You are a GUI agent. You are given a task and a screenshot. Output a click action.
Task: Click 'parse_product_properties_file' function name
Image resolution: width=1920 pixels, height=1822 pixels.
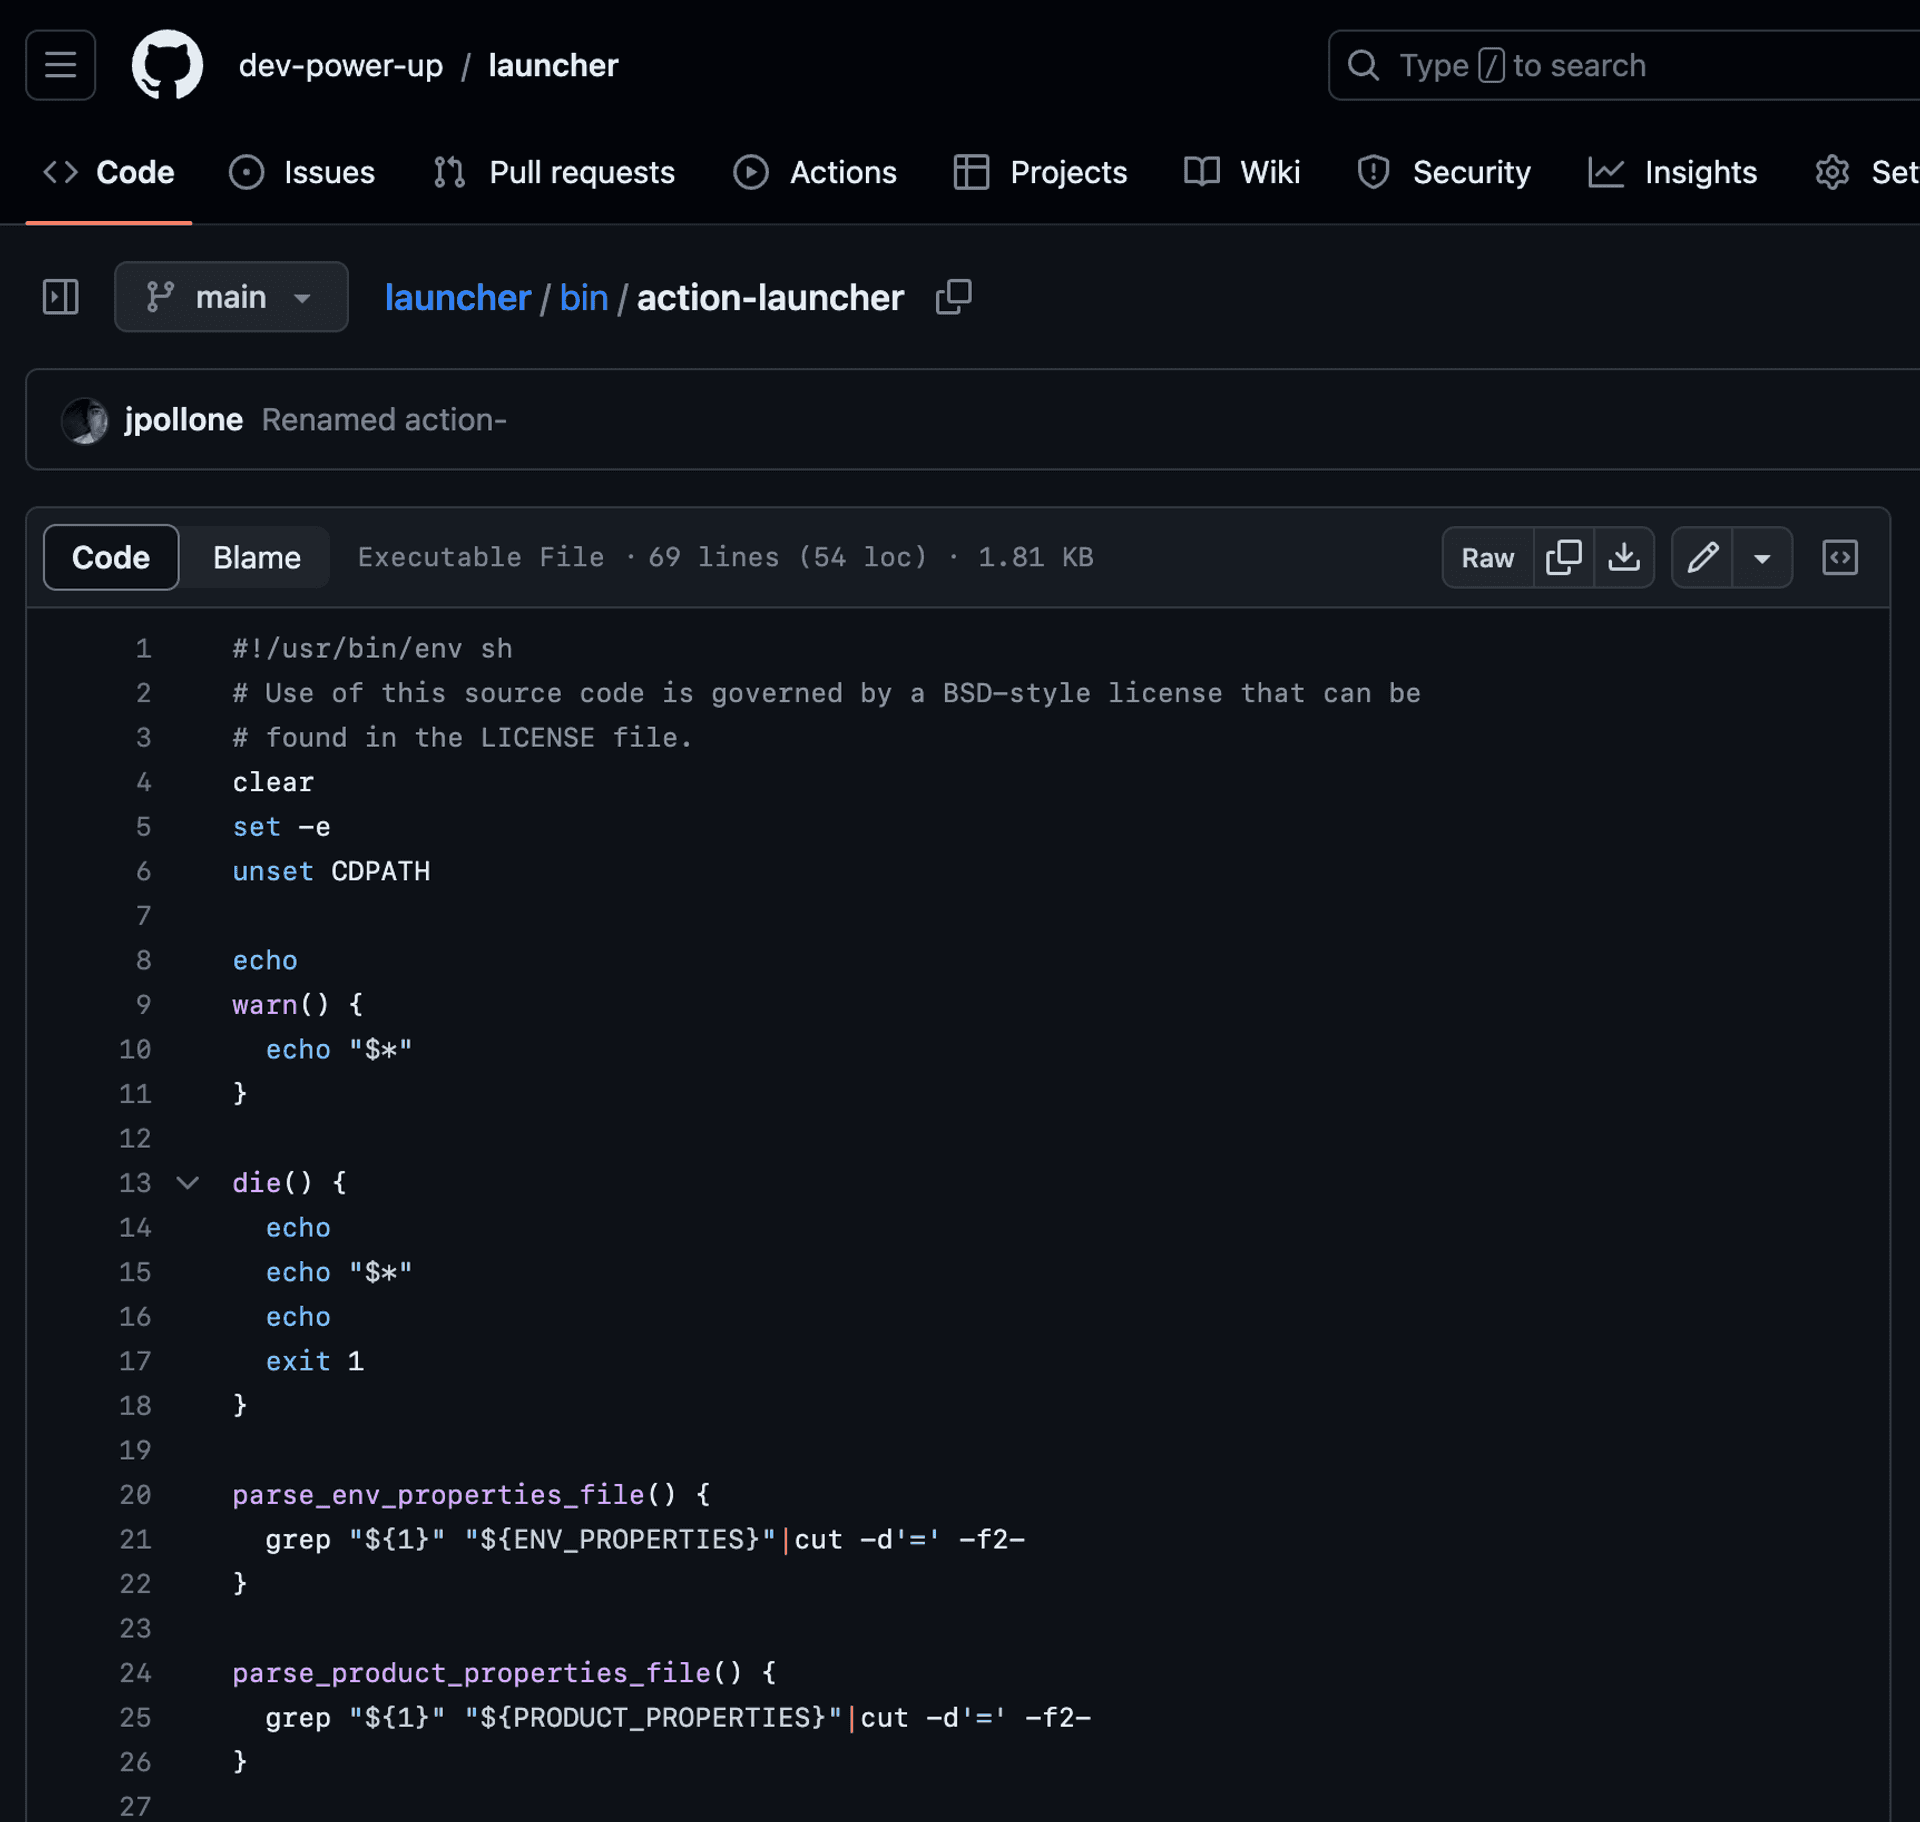click(x=471, y=1673)
